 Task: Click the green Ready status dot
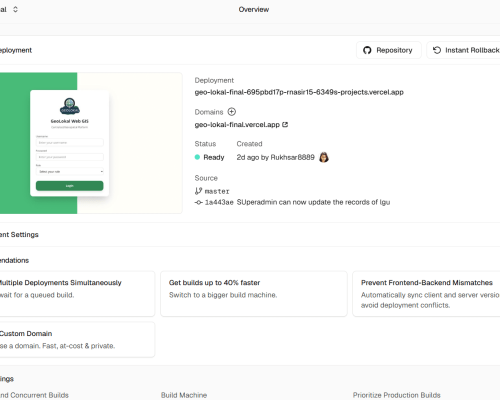click(197, 157)
